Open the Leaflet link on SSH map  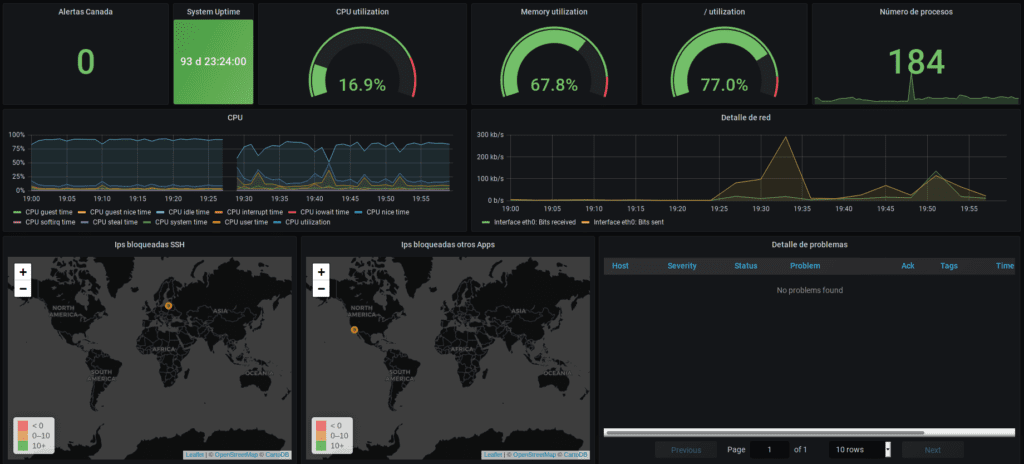[x=194, y=455]
